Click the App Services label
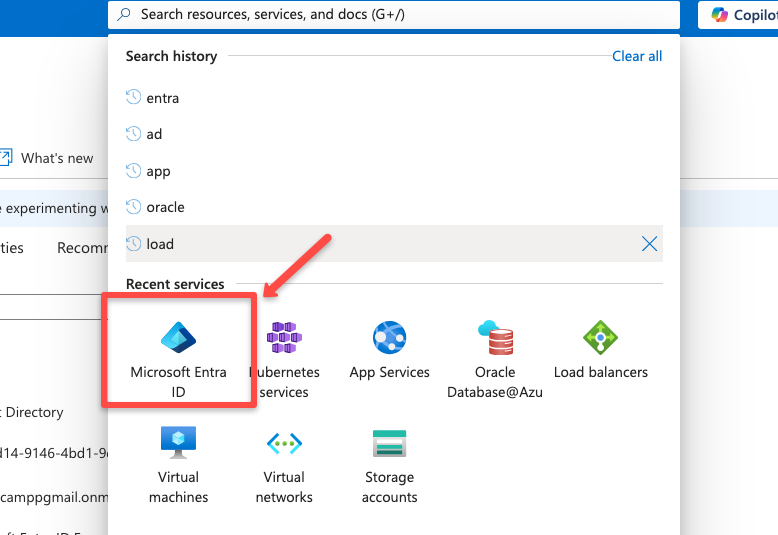The height and width of the screenshot is (535, 778). 389,372
